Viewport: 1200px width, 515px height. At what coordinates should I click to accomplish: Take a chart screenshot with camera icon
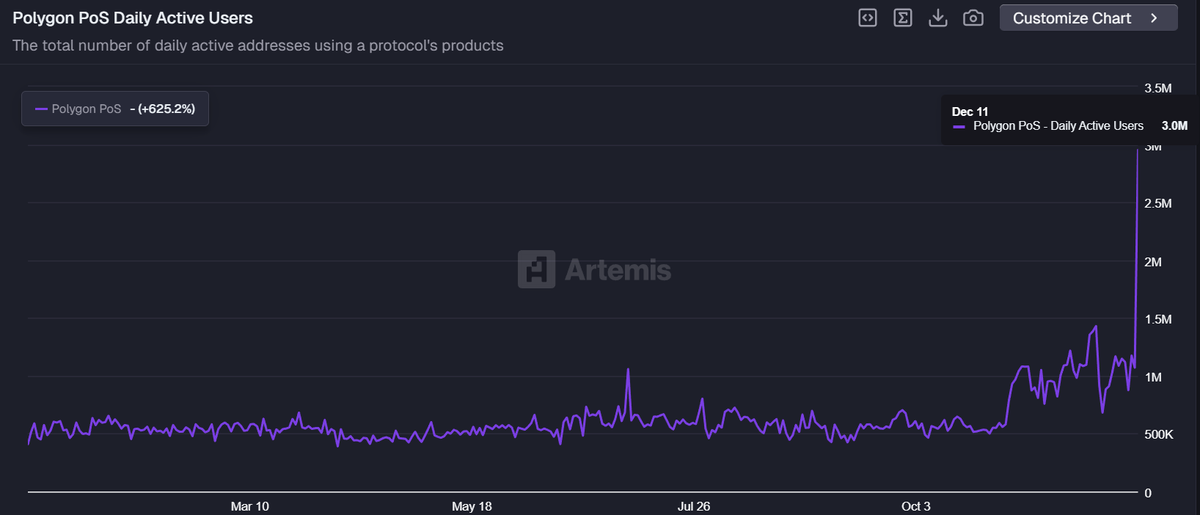(x=973, y=18)
